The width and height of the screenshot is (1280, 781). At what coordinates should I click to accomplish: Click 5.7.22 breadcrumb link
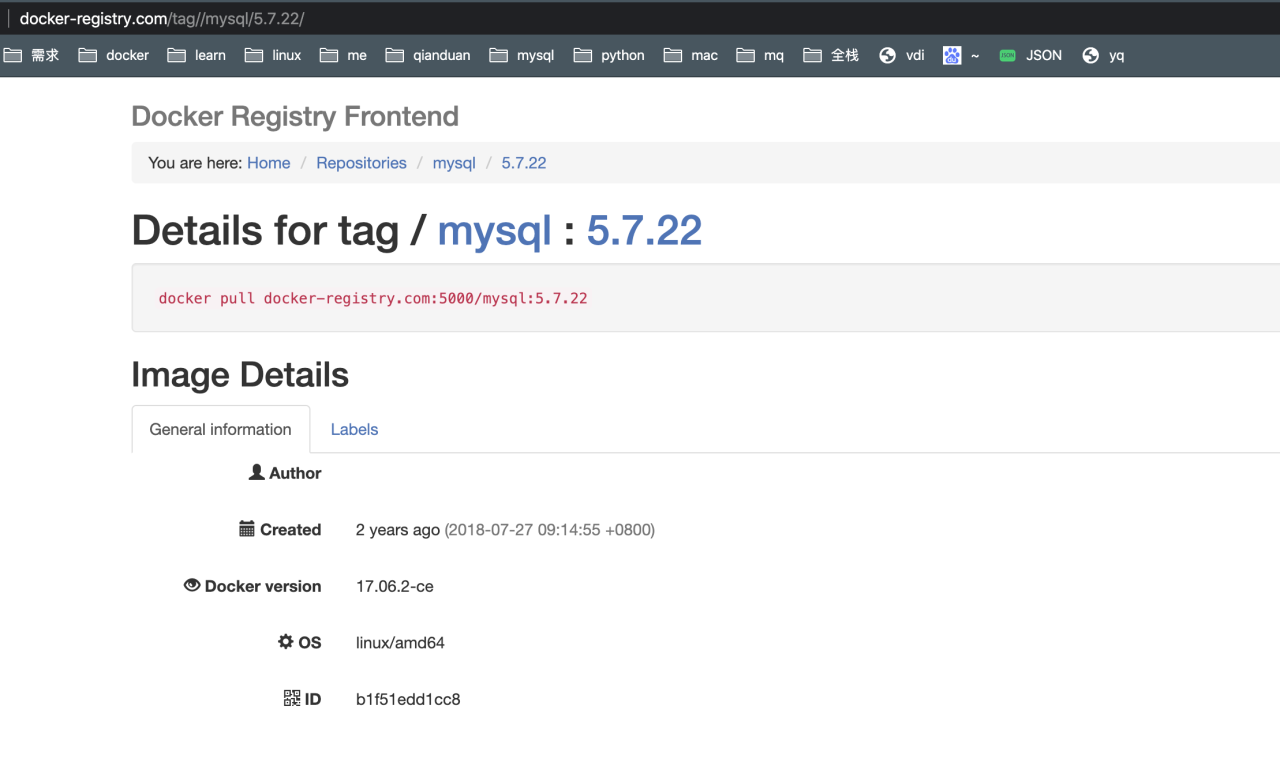click(x=524, y=163)
